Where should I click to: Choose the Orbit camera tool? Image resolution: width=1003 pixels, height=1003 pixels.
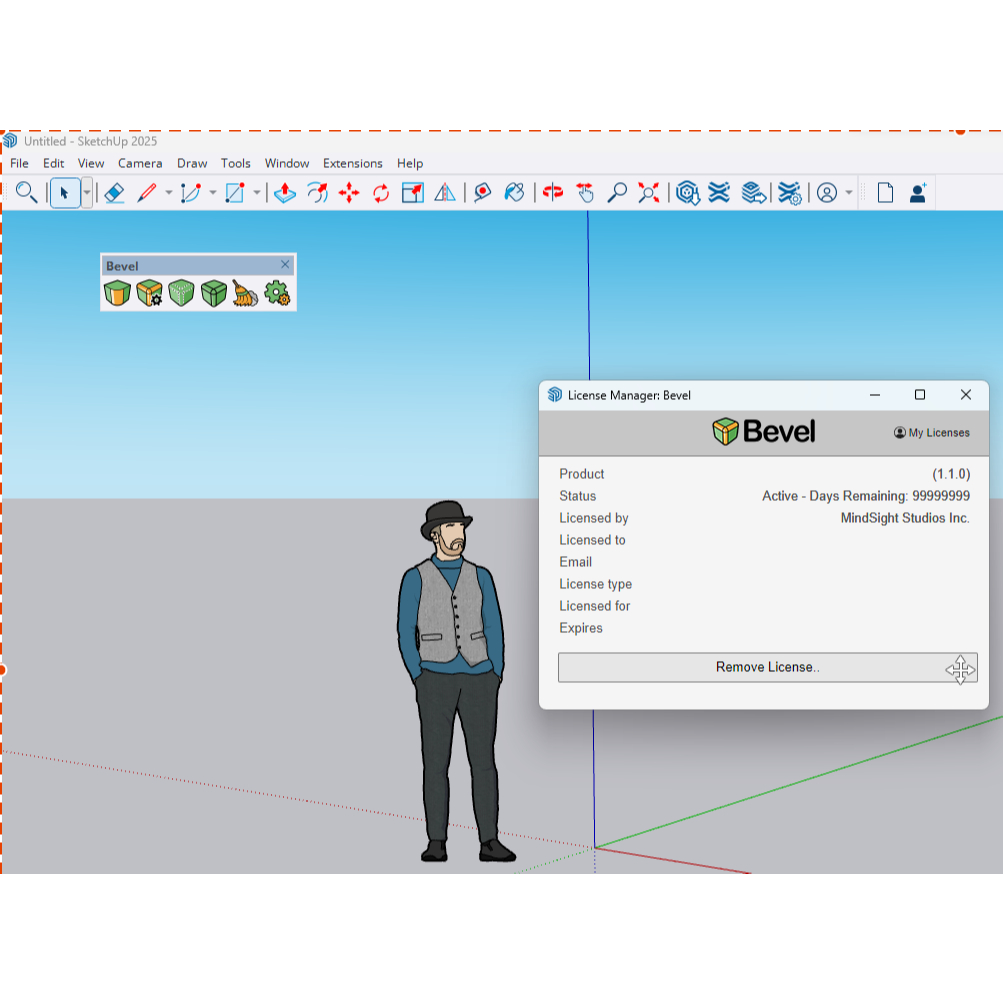click(x=553, y=193)
